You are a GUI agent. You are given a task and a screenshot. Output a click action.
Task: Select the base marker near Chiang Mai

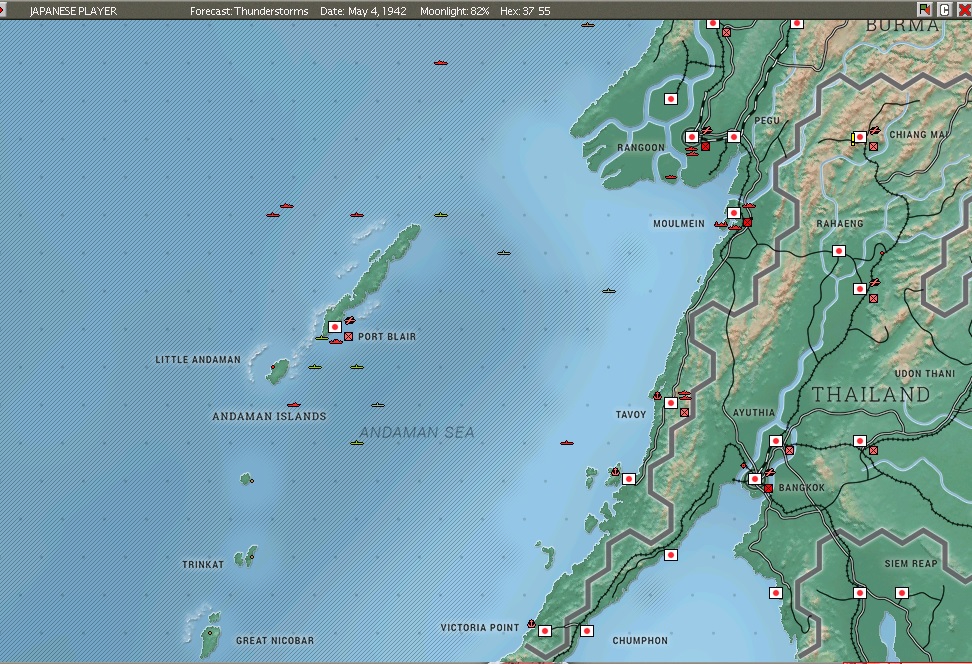pyautogui.click(x=860, y=137)
